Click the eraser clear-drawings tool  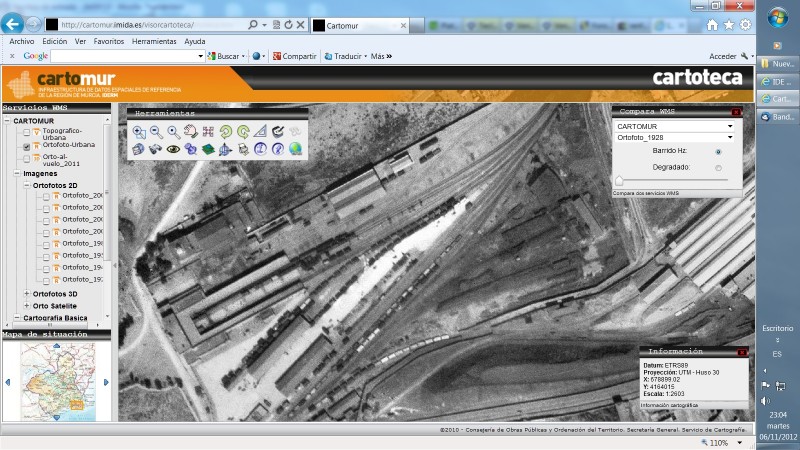[278, 132]
